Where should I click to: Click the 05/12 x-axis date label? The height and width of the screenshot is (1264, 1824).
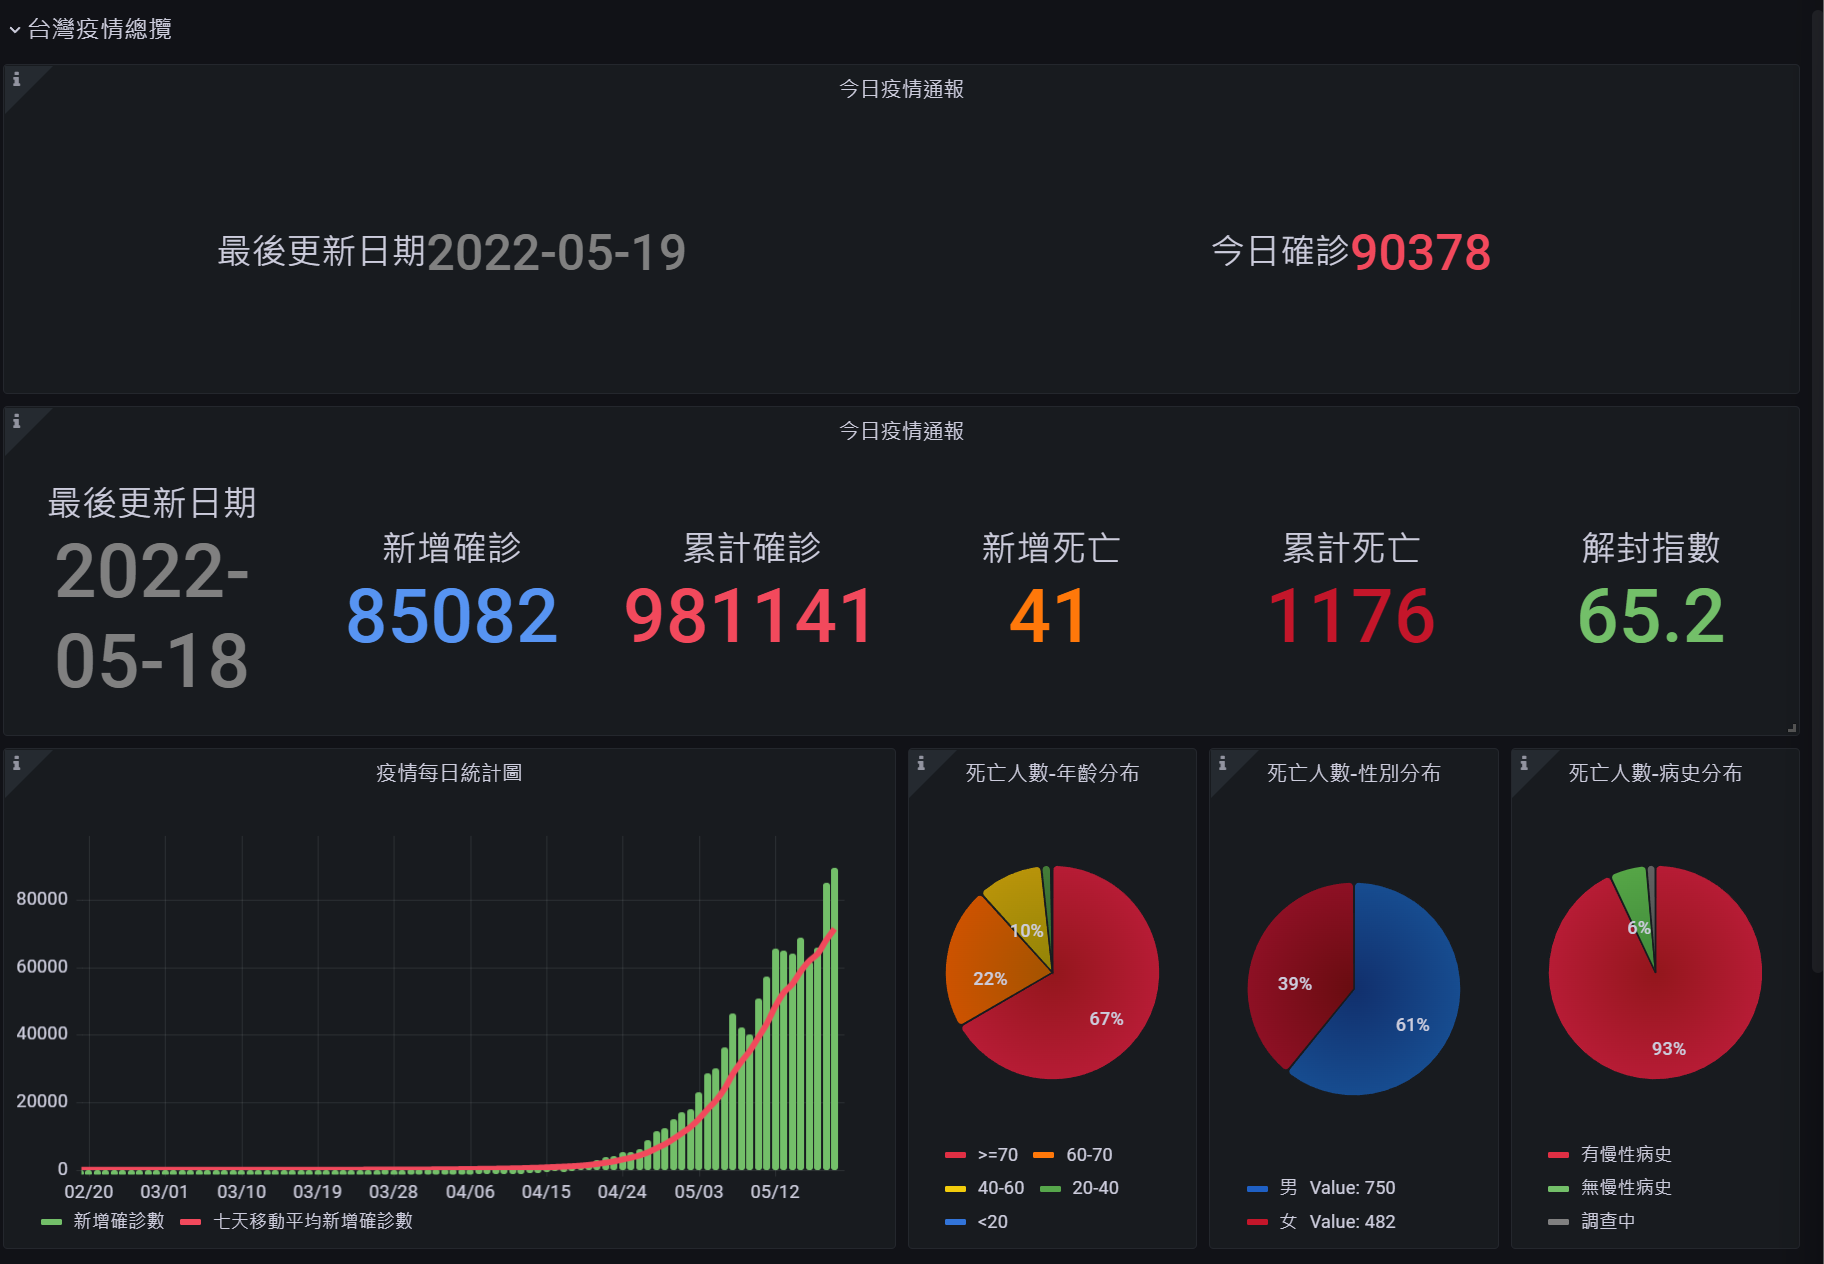coord(775,1192)
